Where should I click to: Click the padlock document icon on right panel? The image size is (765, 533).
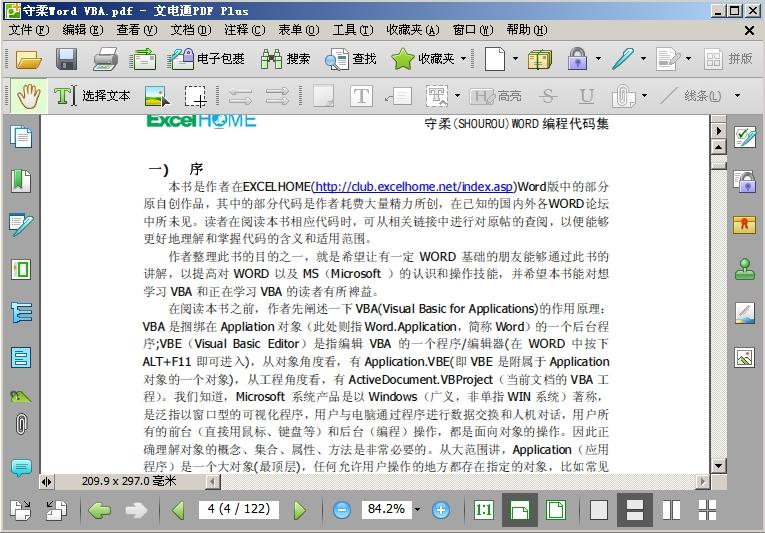click(x=745, y=181)
